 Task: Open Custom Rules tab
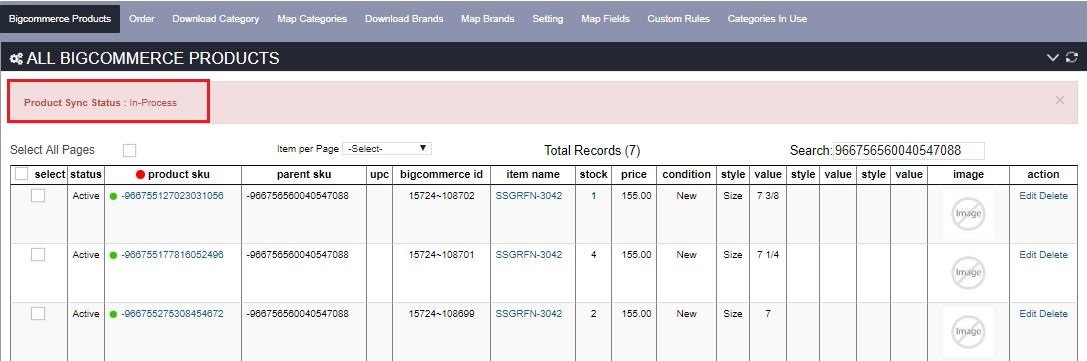click(679, 19)
